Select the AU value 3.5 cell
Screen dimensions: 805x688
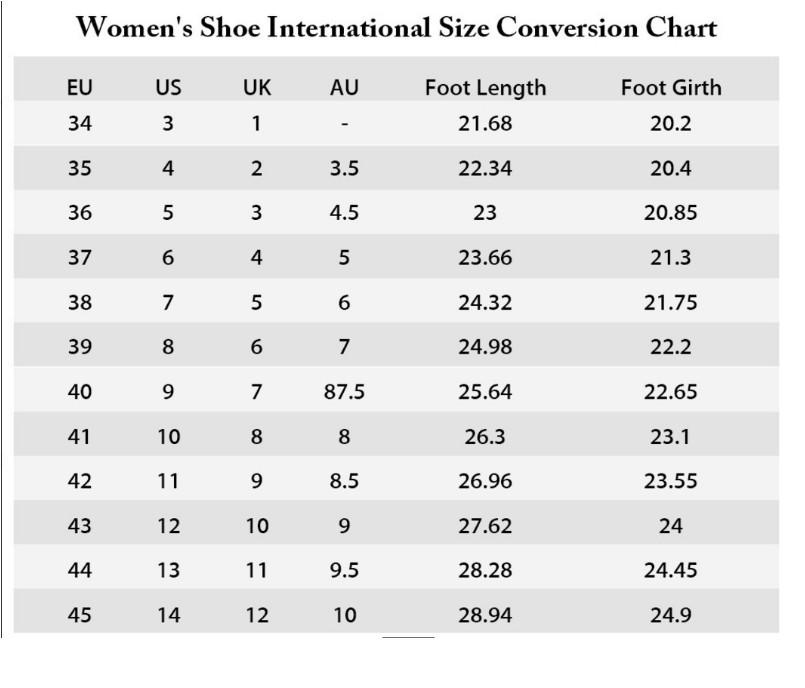coord(344,169)
